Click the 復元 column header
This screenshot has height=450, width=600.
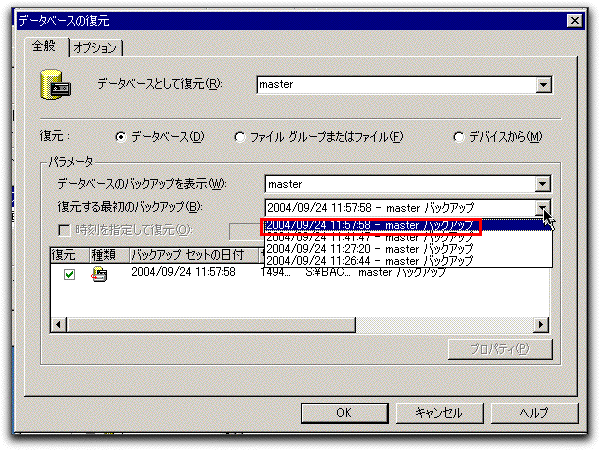[x=69, y=255]
